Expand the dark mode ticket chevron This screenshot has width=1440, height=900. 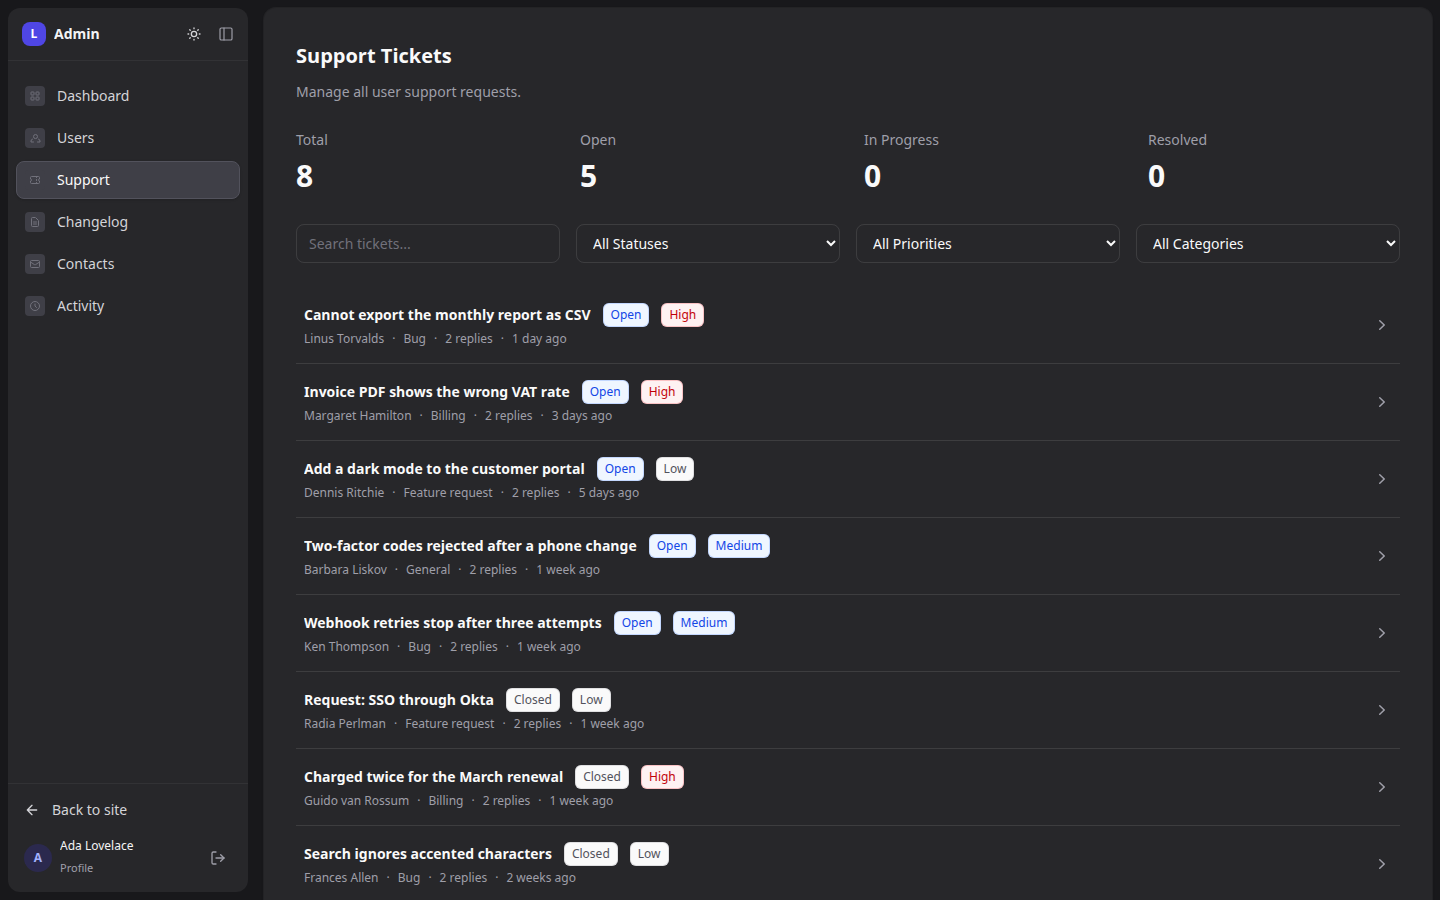[x=1382, y=479]
